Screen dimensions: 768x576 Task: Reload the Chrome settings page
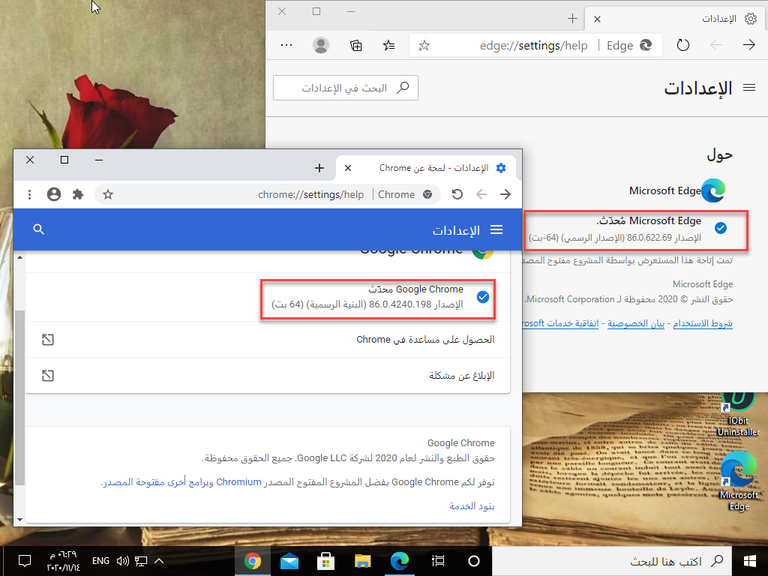(x=457, y=194)
